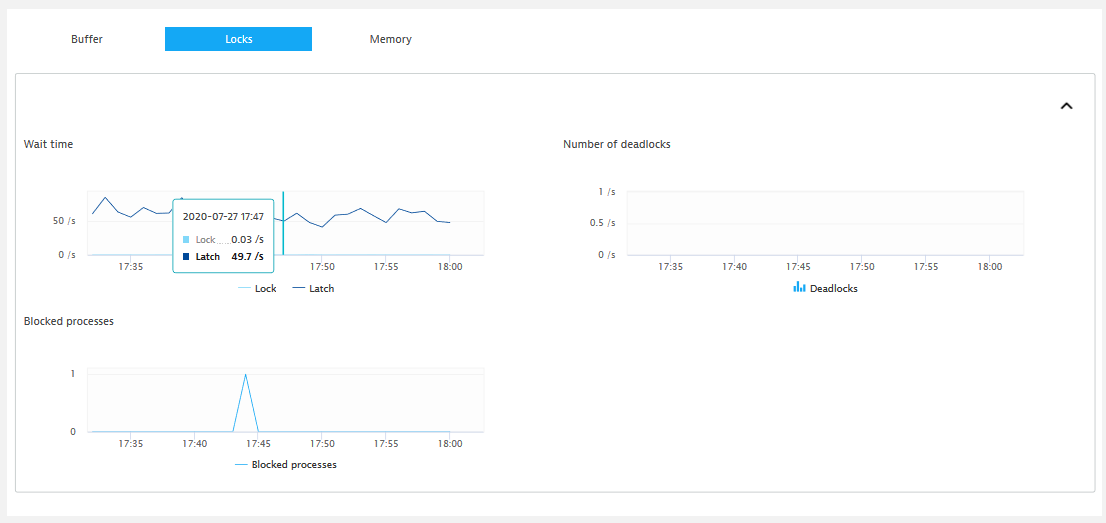Screen dimensions: 1106x523
Task: Click the Blocked processes spike peak
Action: (x=245, y=375)
